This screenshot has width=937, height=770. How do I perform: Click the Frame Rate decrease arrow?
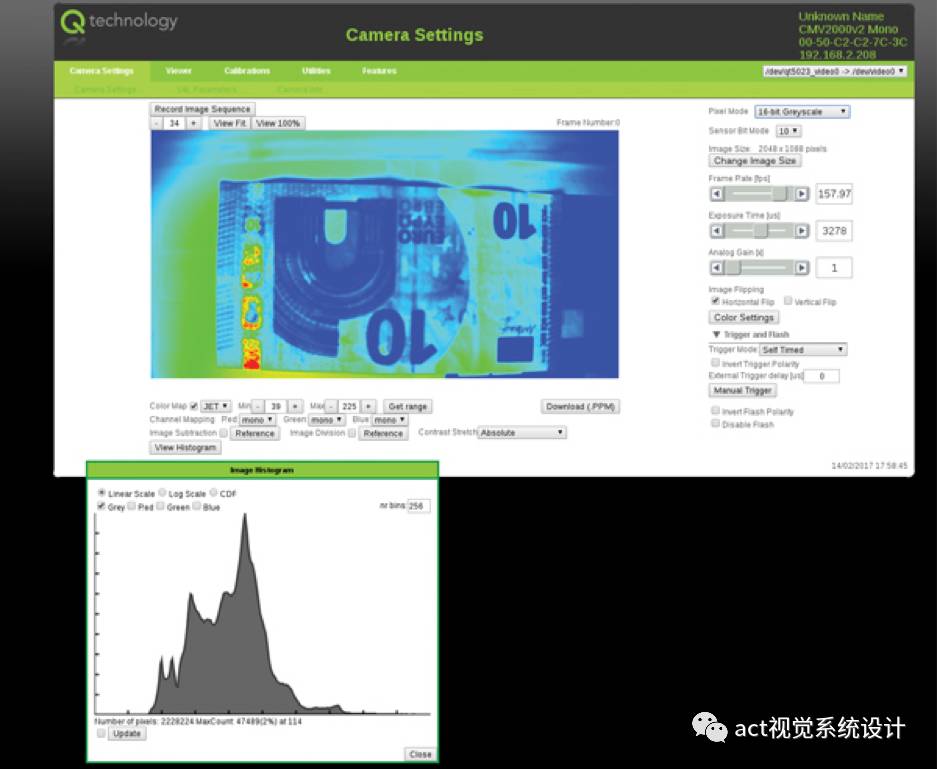(x=717, y=194)
